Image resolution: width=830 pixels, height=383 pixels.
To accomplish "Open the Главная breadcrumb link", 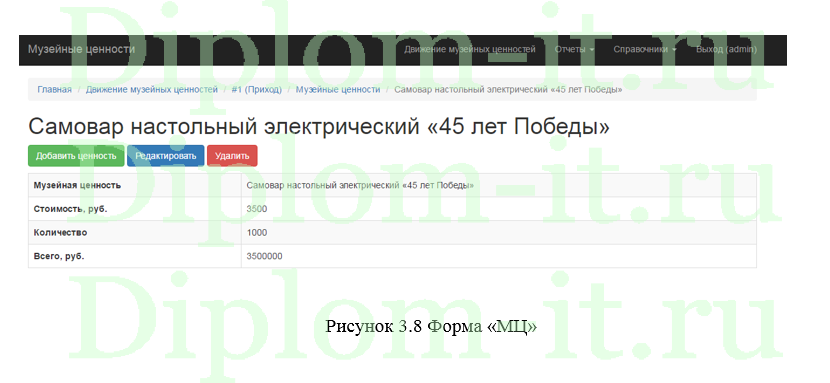I will point(55,90).
